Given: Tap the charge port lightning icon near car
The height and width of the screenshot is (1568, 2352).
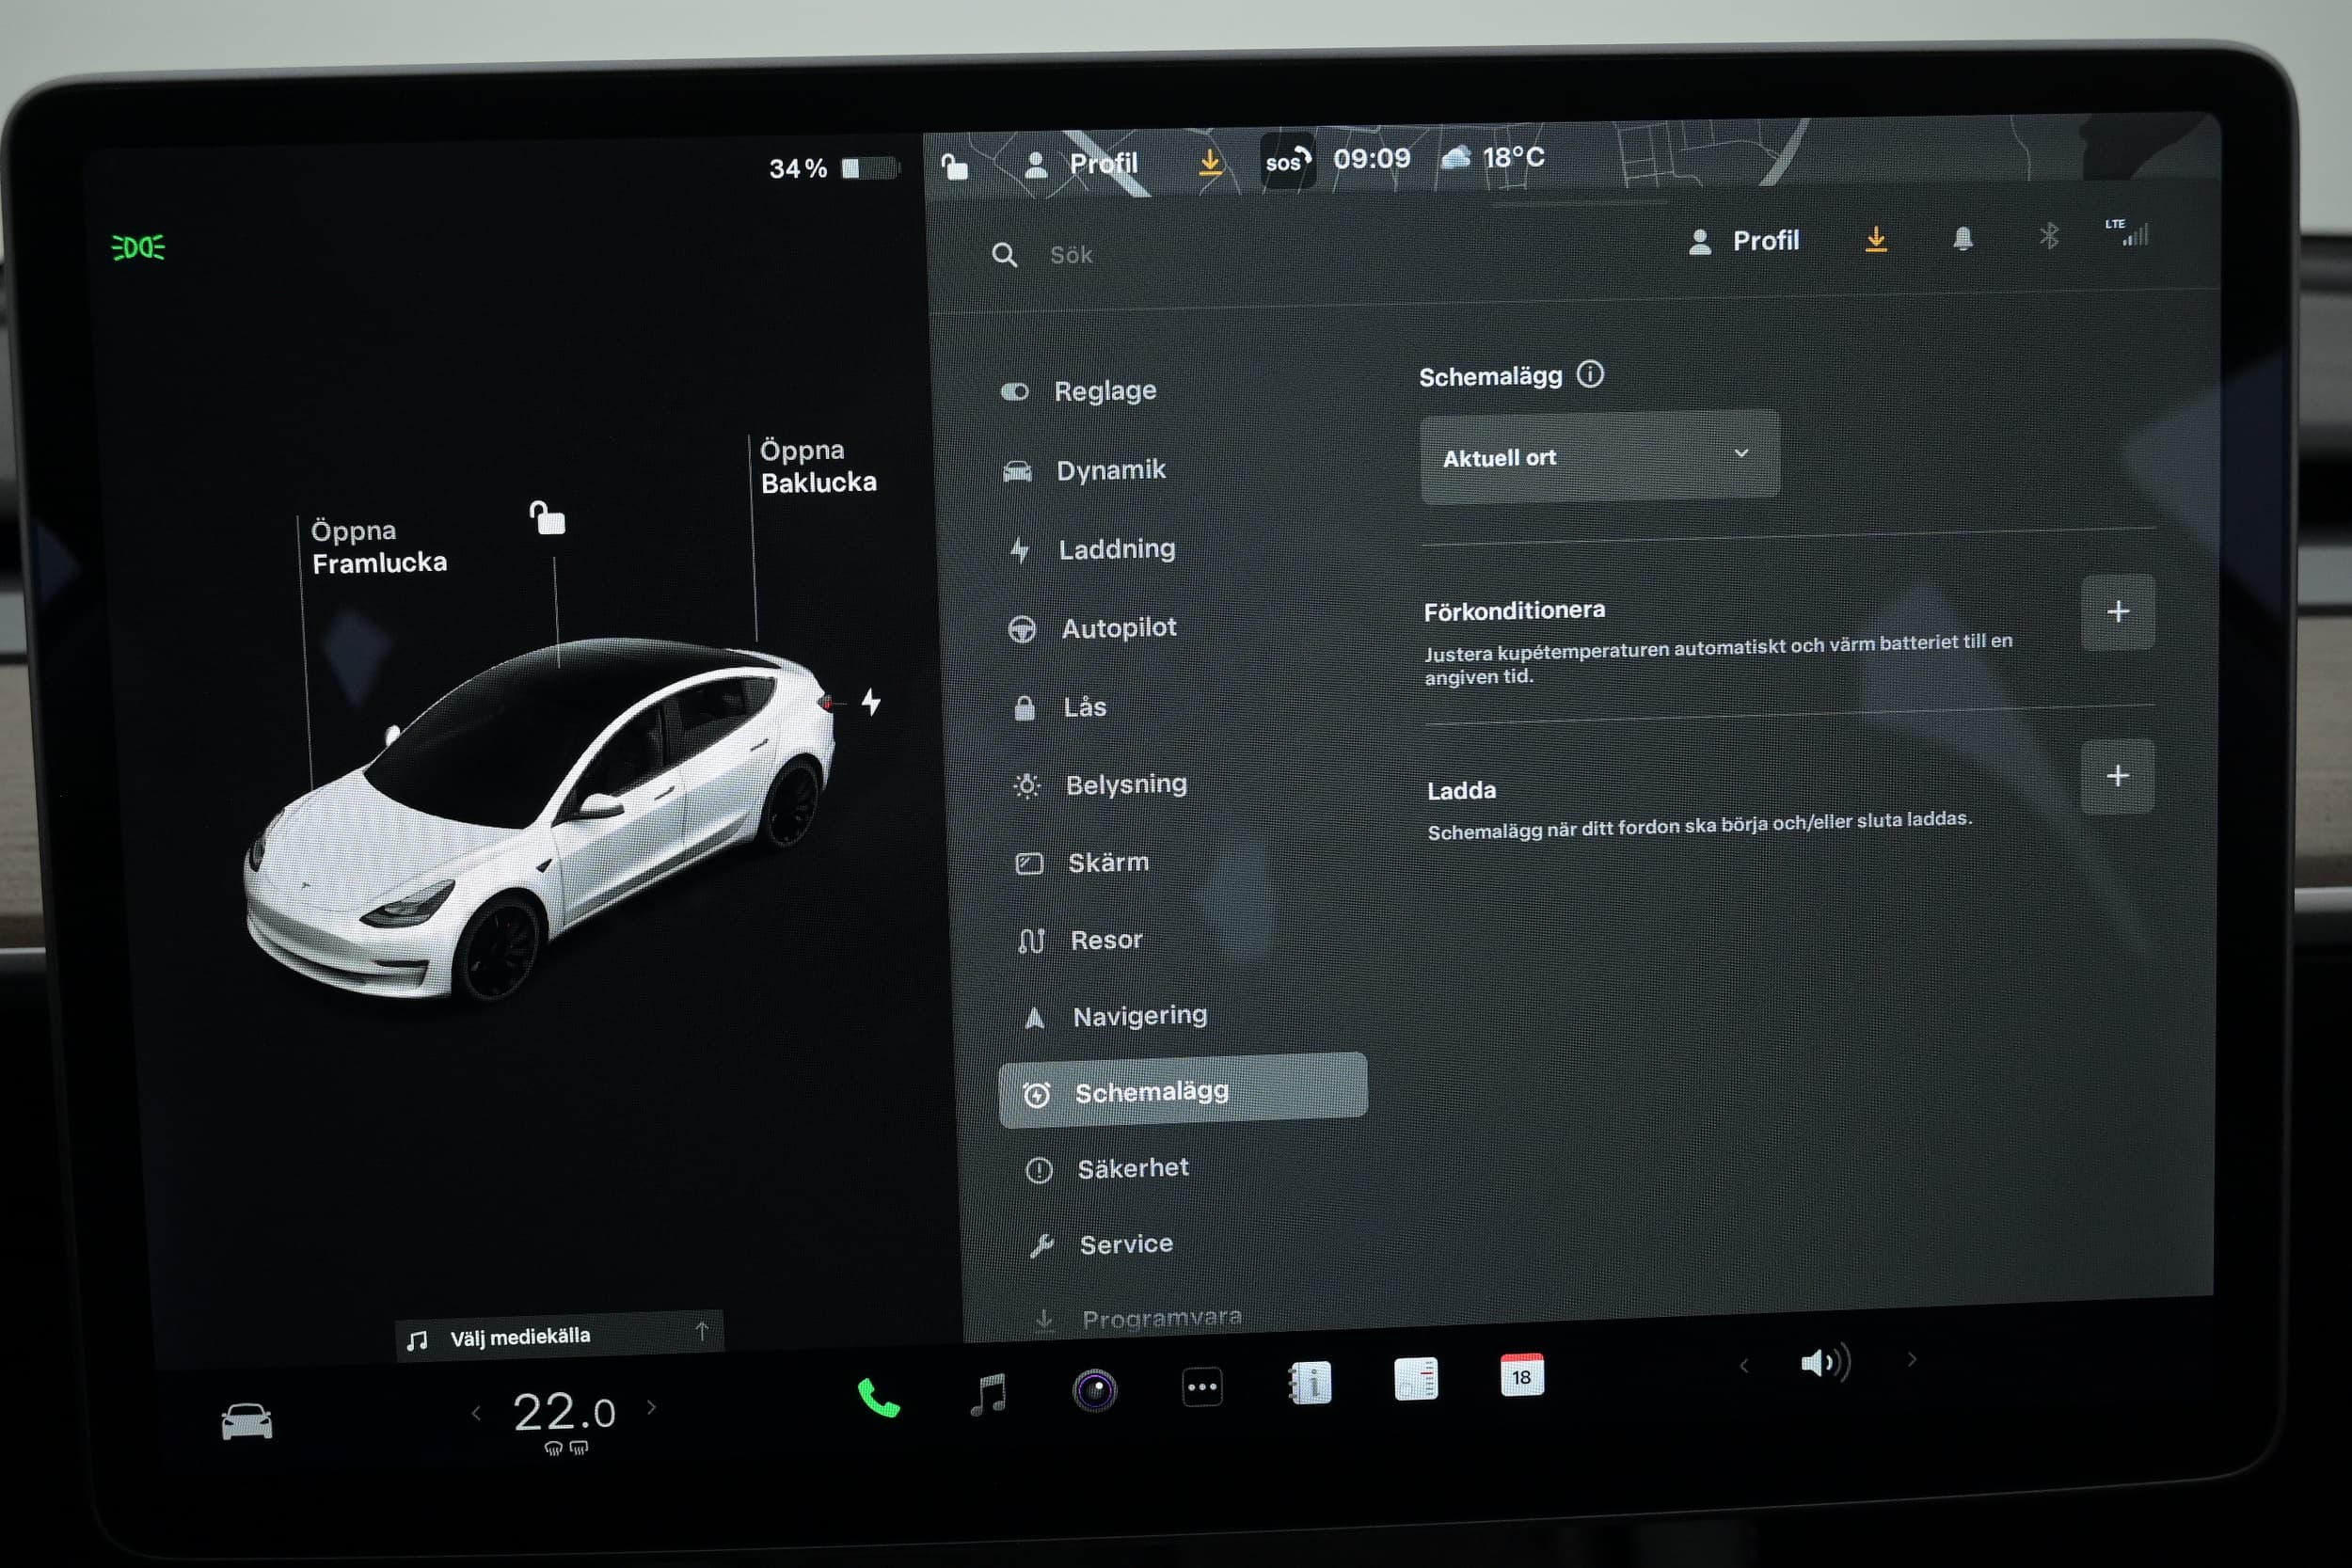Looking at the screenshot, I should pos(872,702).
